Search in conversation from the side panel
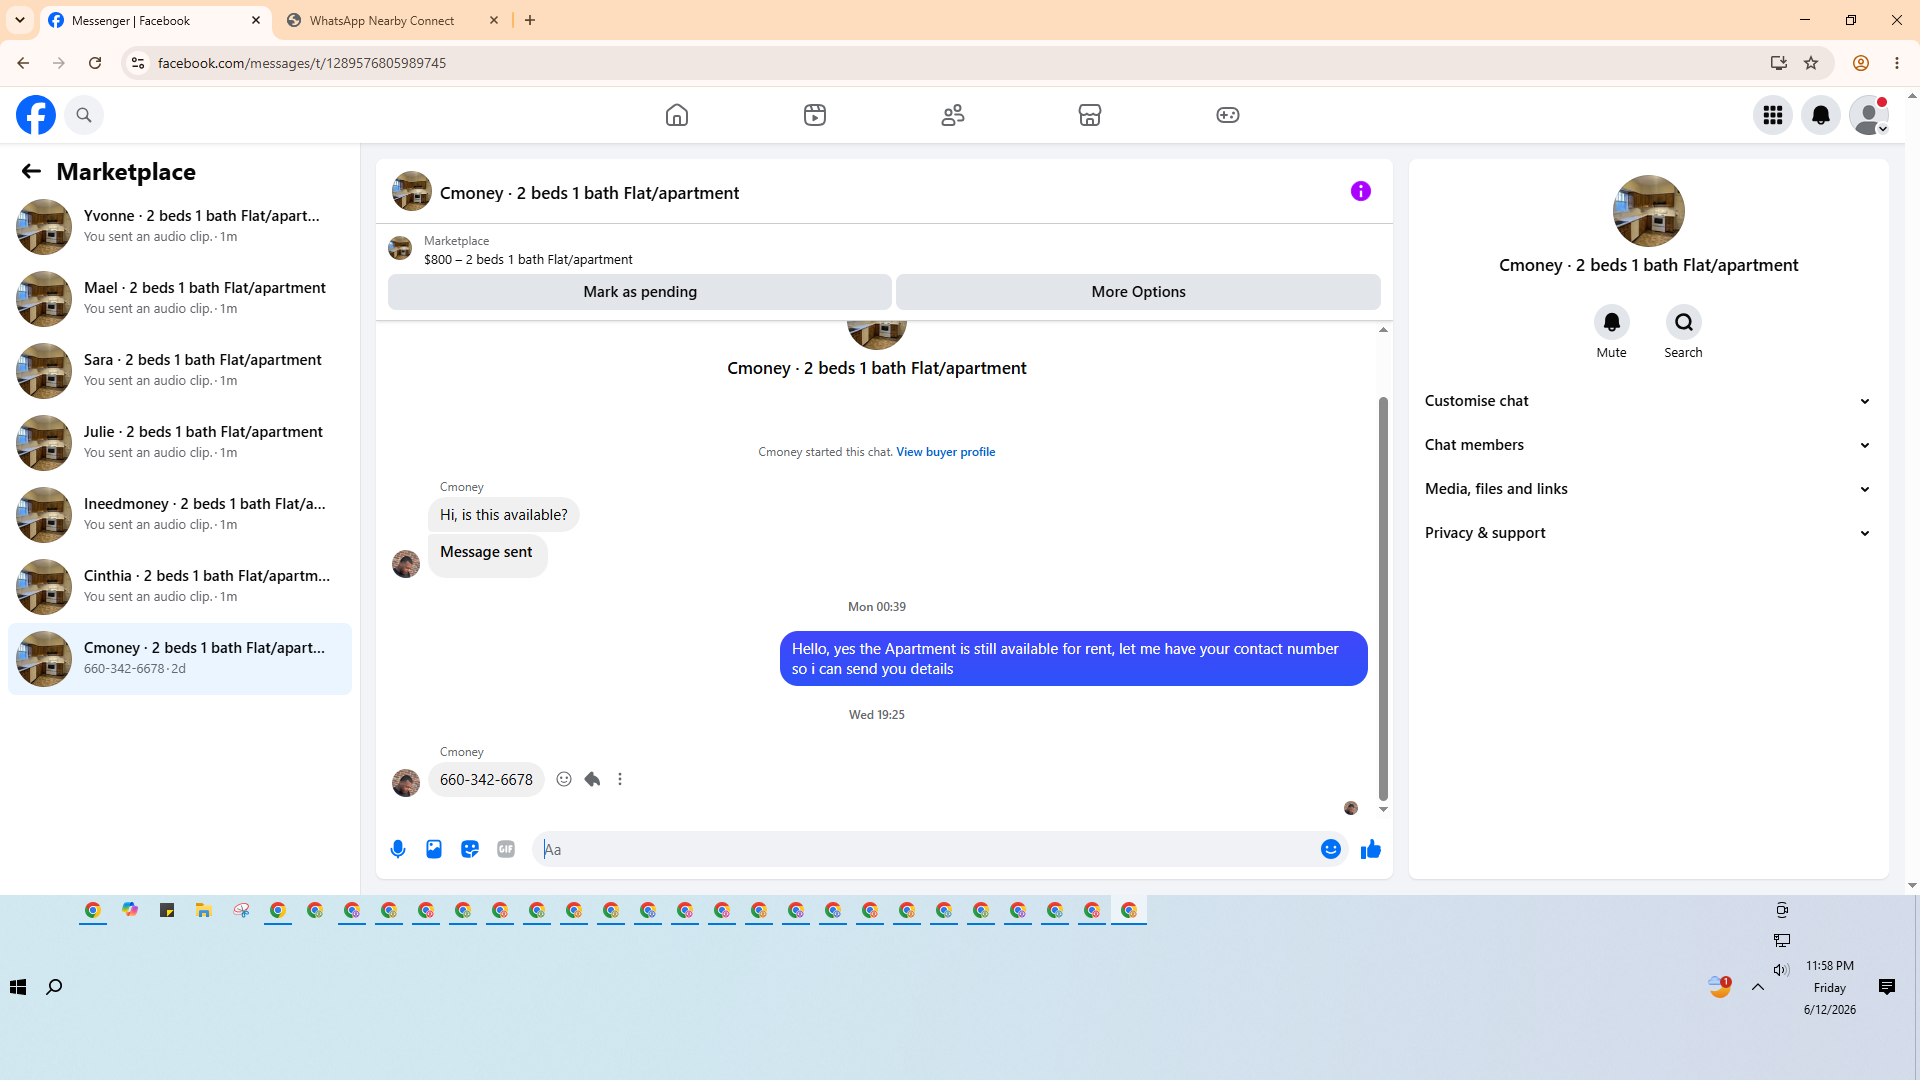This screenshot has width=1920, height=1080. tap(1684, 322)
